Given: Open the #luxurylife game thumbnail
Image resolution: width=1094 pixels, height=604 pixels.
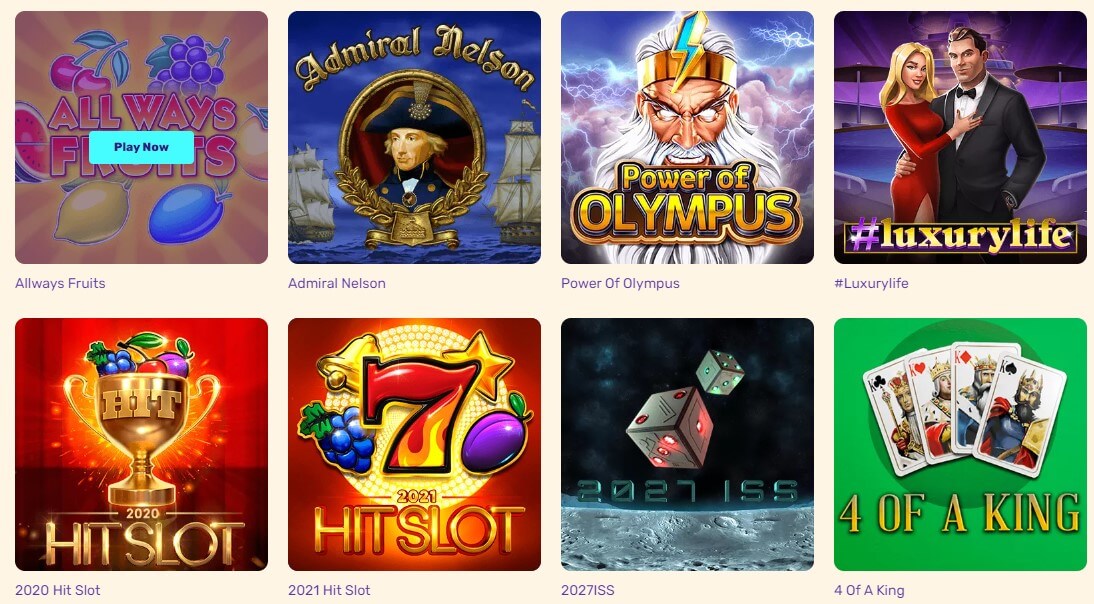Looking at the screenshot, I should click(960, 137).
